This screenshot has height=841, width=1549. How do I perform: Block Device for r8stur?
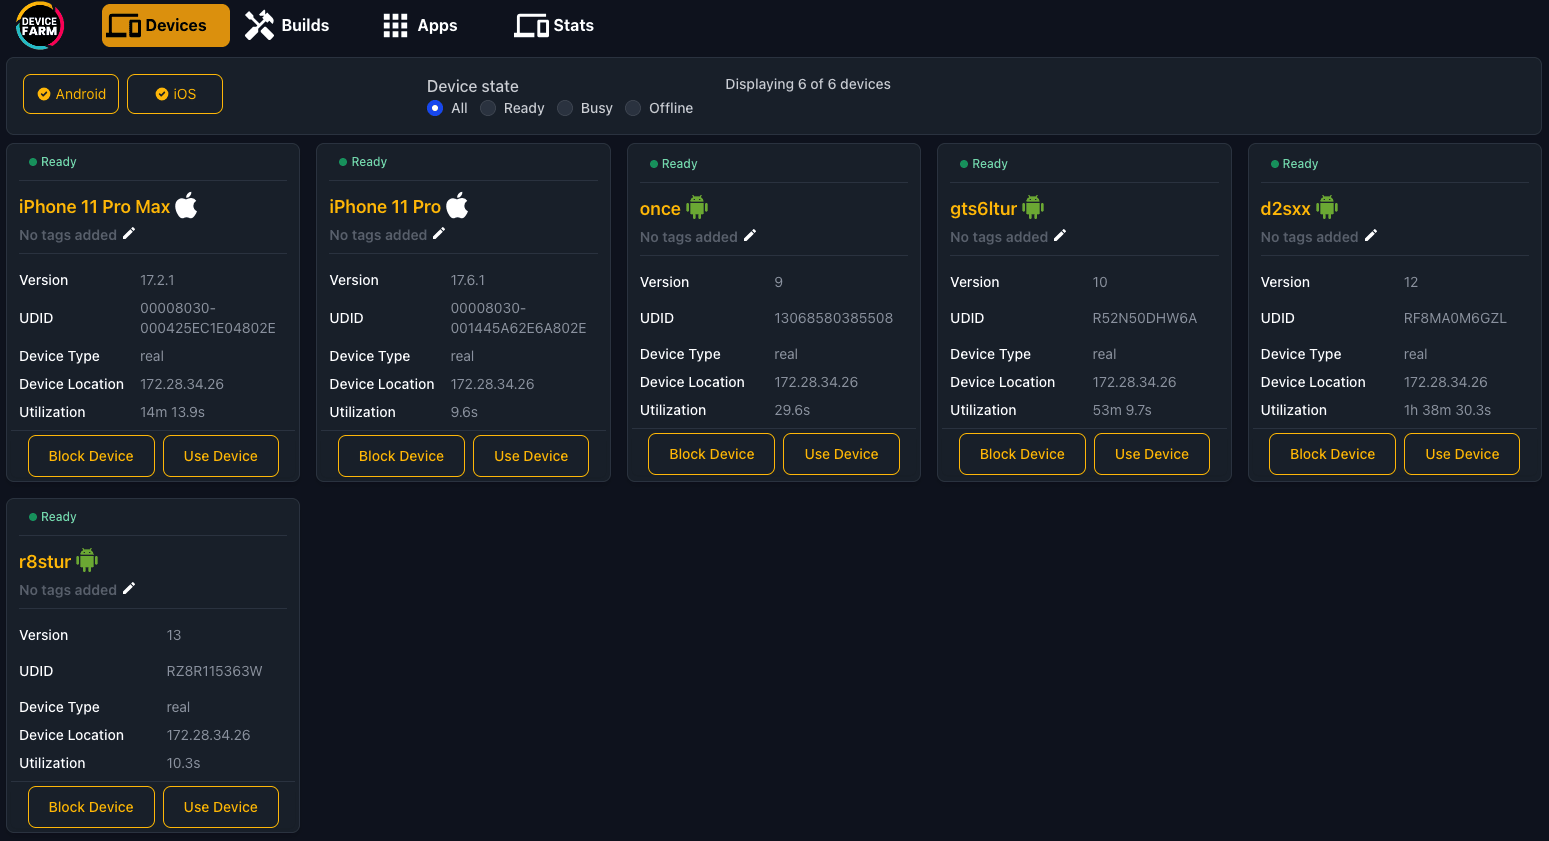[x=91, y=807]
